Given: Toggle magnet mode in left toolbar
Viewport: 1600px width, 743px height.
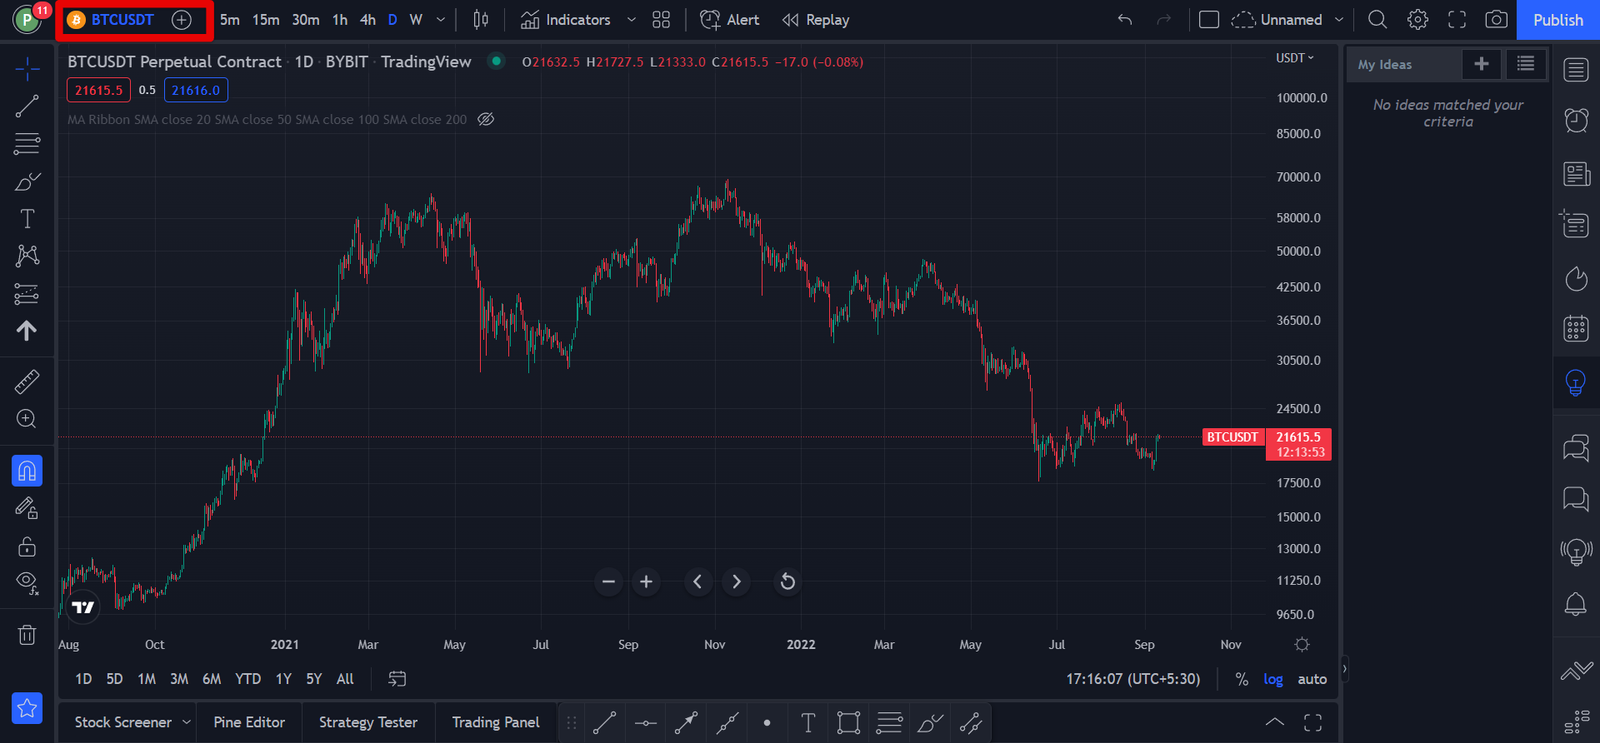Looking at the screenshot, I should point(27,470).
